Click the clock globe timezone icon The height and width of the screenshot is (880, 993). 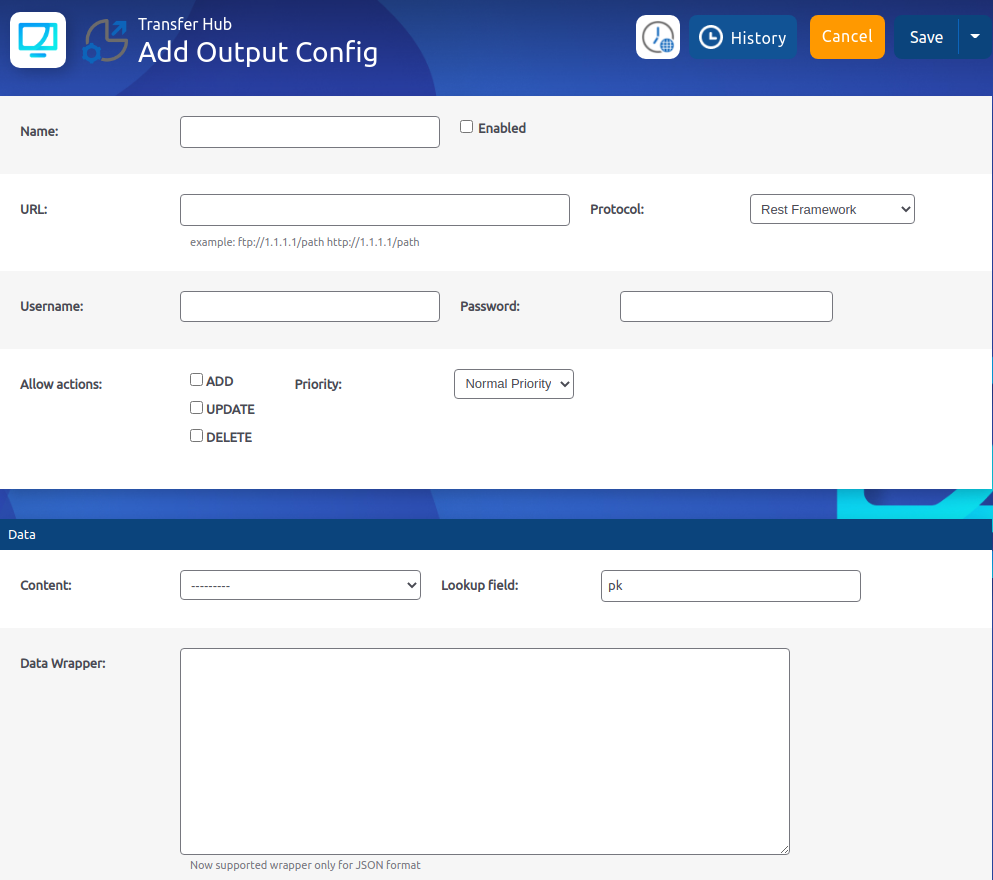coord(658,37)
